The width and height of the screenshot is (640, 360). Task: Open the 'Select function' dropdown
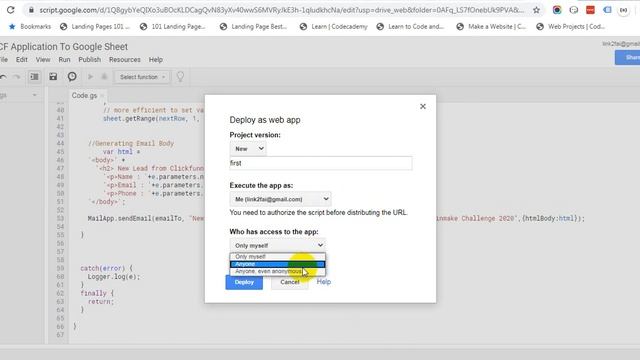point(142,77)
